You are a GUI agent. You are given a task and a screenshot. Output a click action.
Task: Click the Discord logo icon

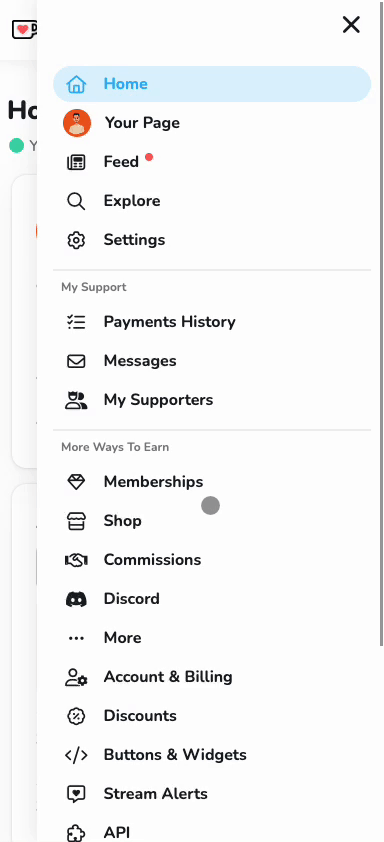[x=76, y=599]
